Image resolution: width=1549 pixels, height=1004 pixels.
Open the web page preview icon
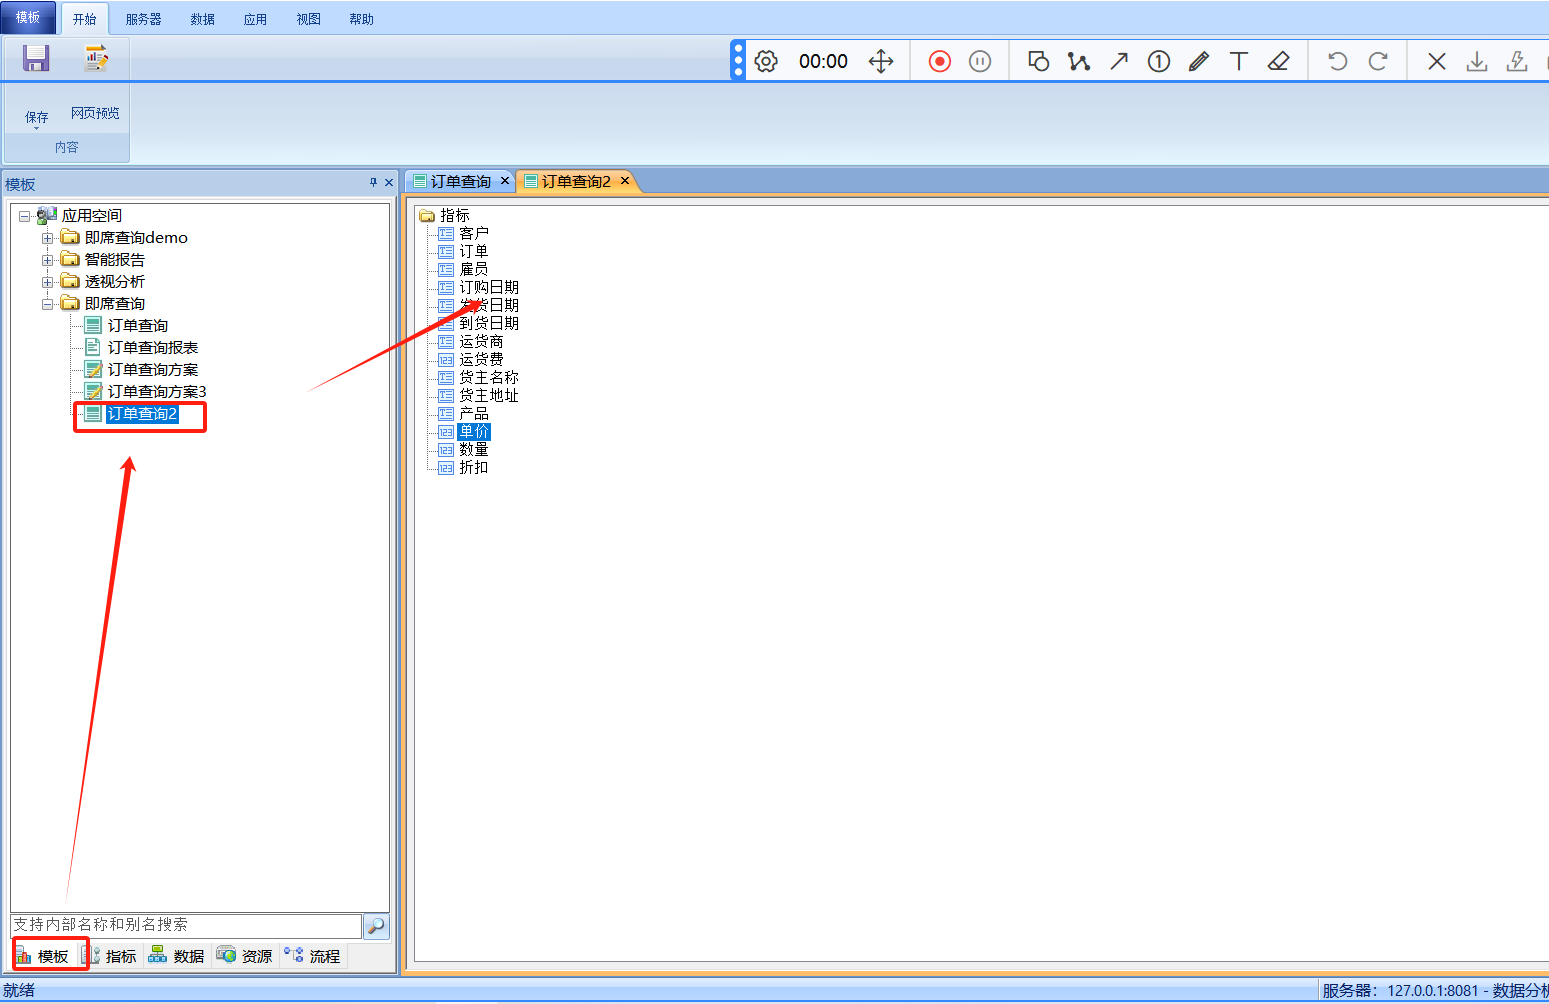pos(96,59)
